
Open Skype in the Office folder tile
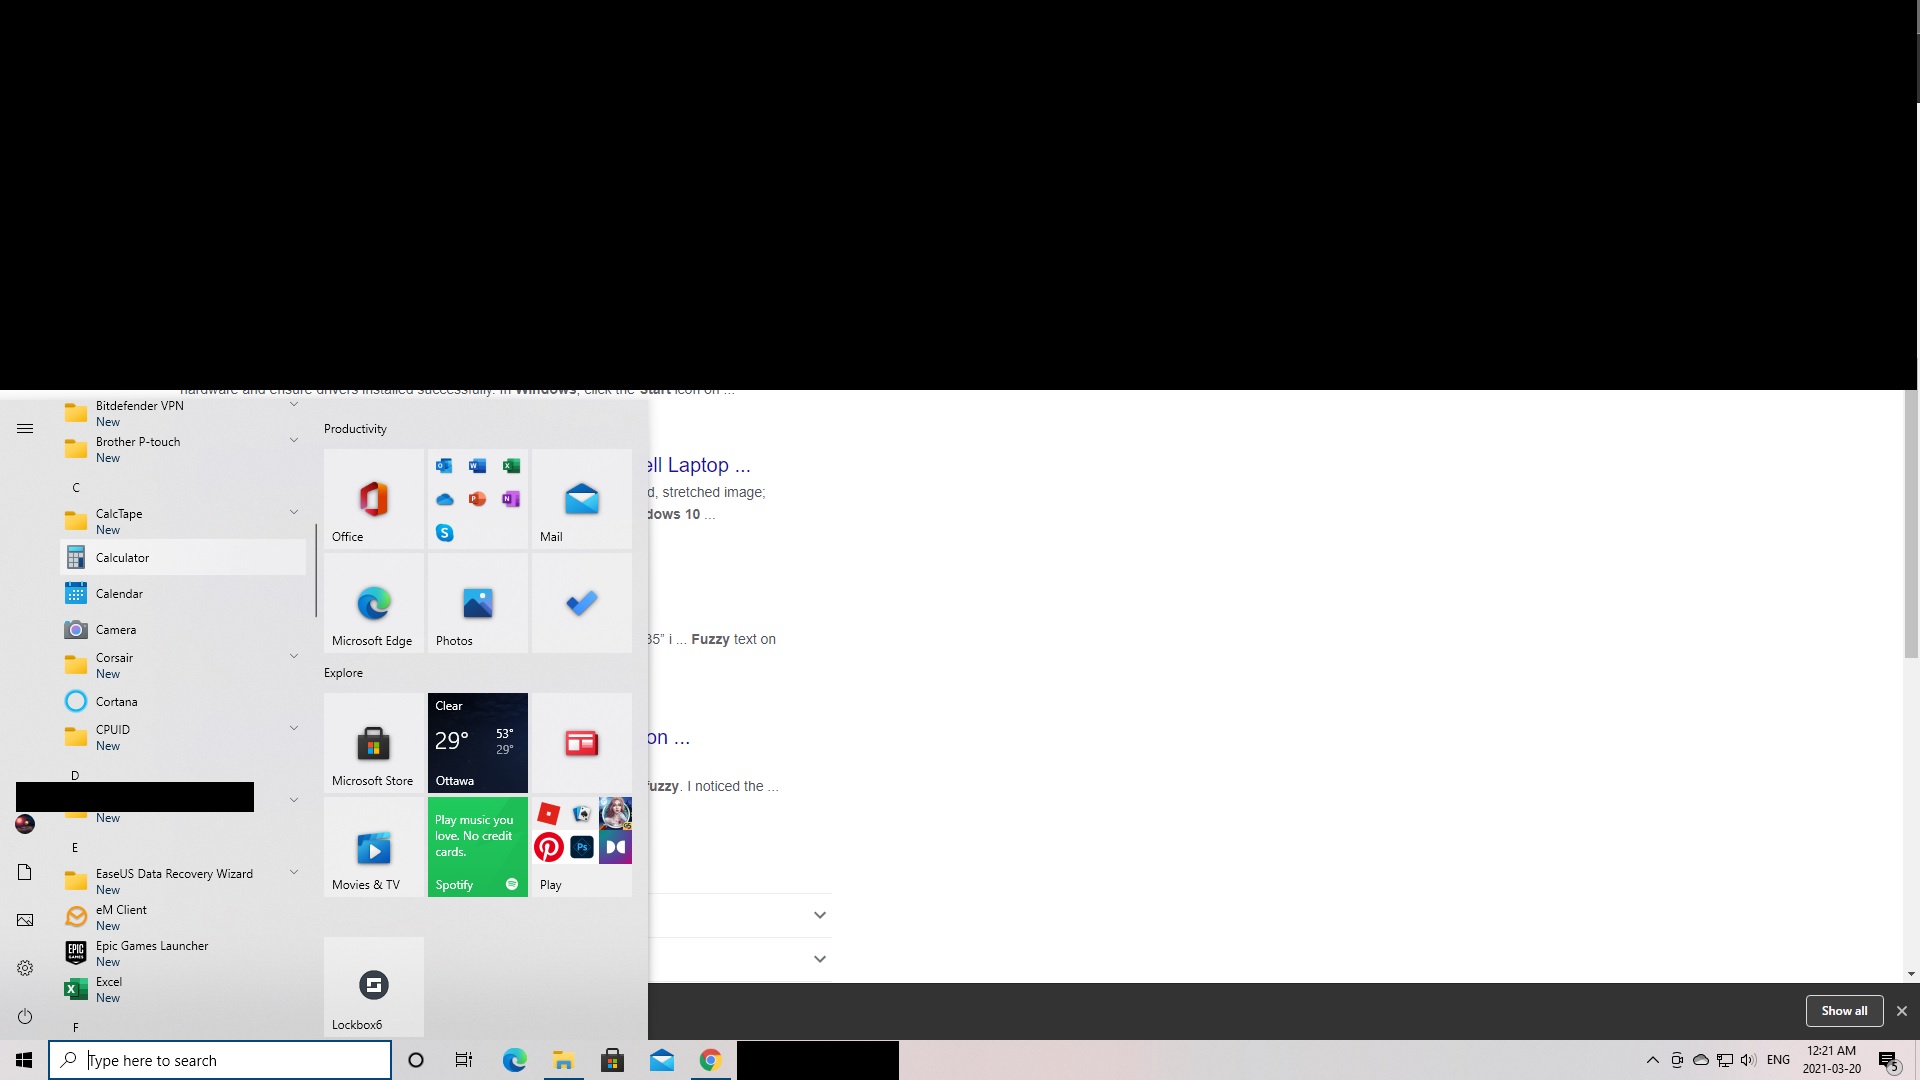(445, 533)
